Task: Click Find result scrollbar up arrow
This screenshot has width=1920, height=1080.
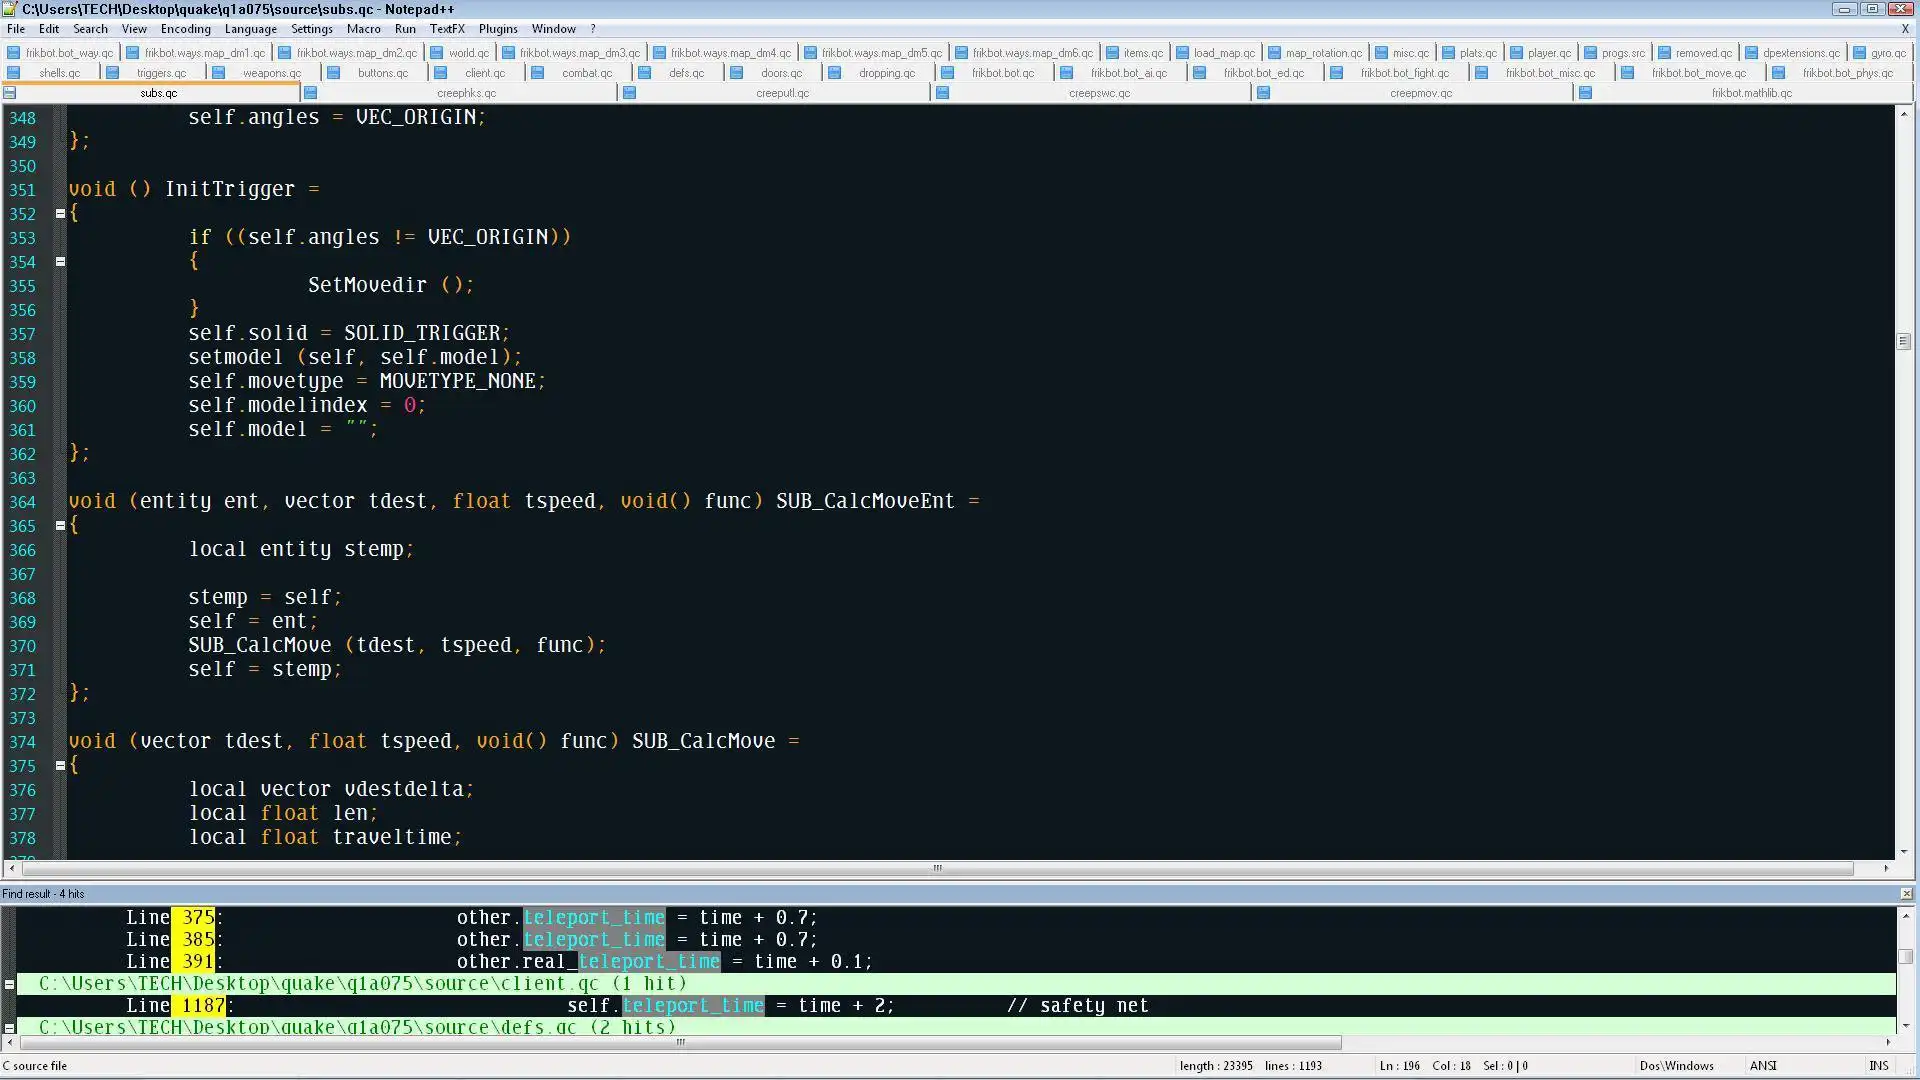Action: click(x=1906, y=915)
